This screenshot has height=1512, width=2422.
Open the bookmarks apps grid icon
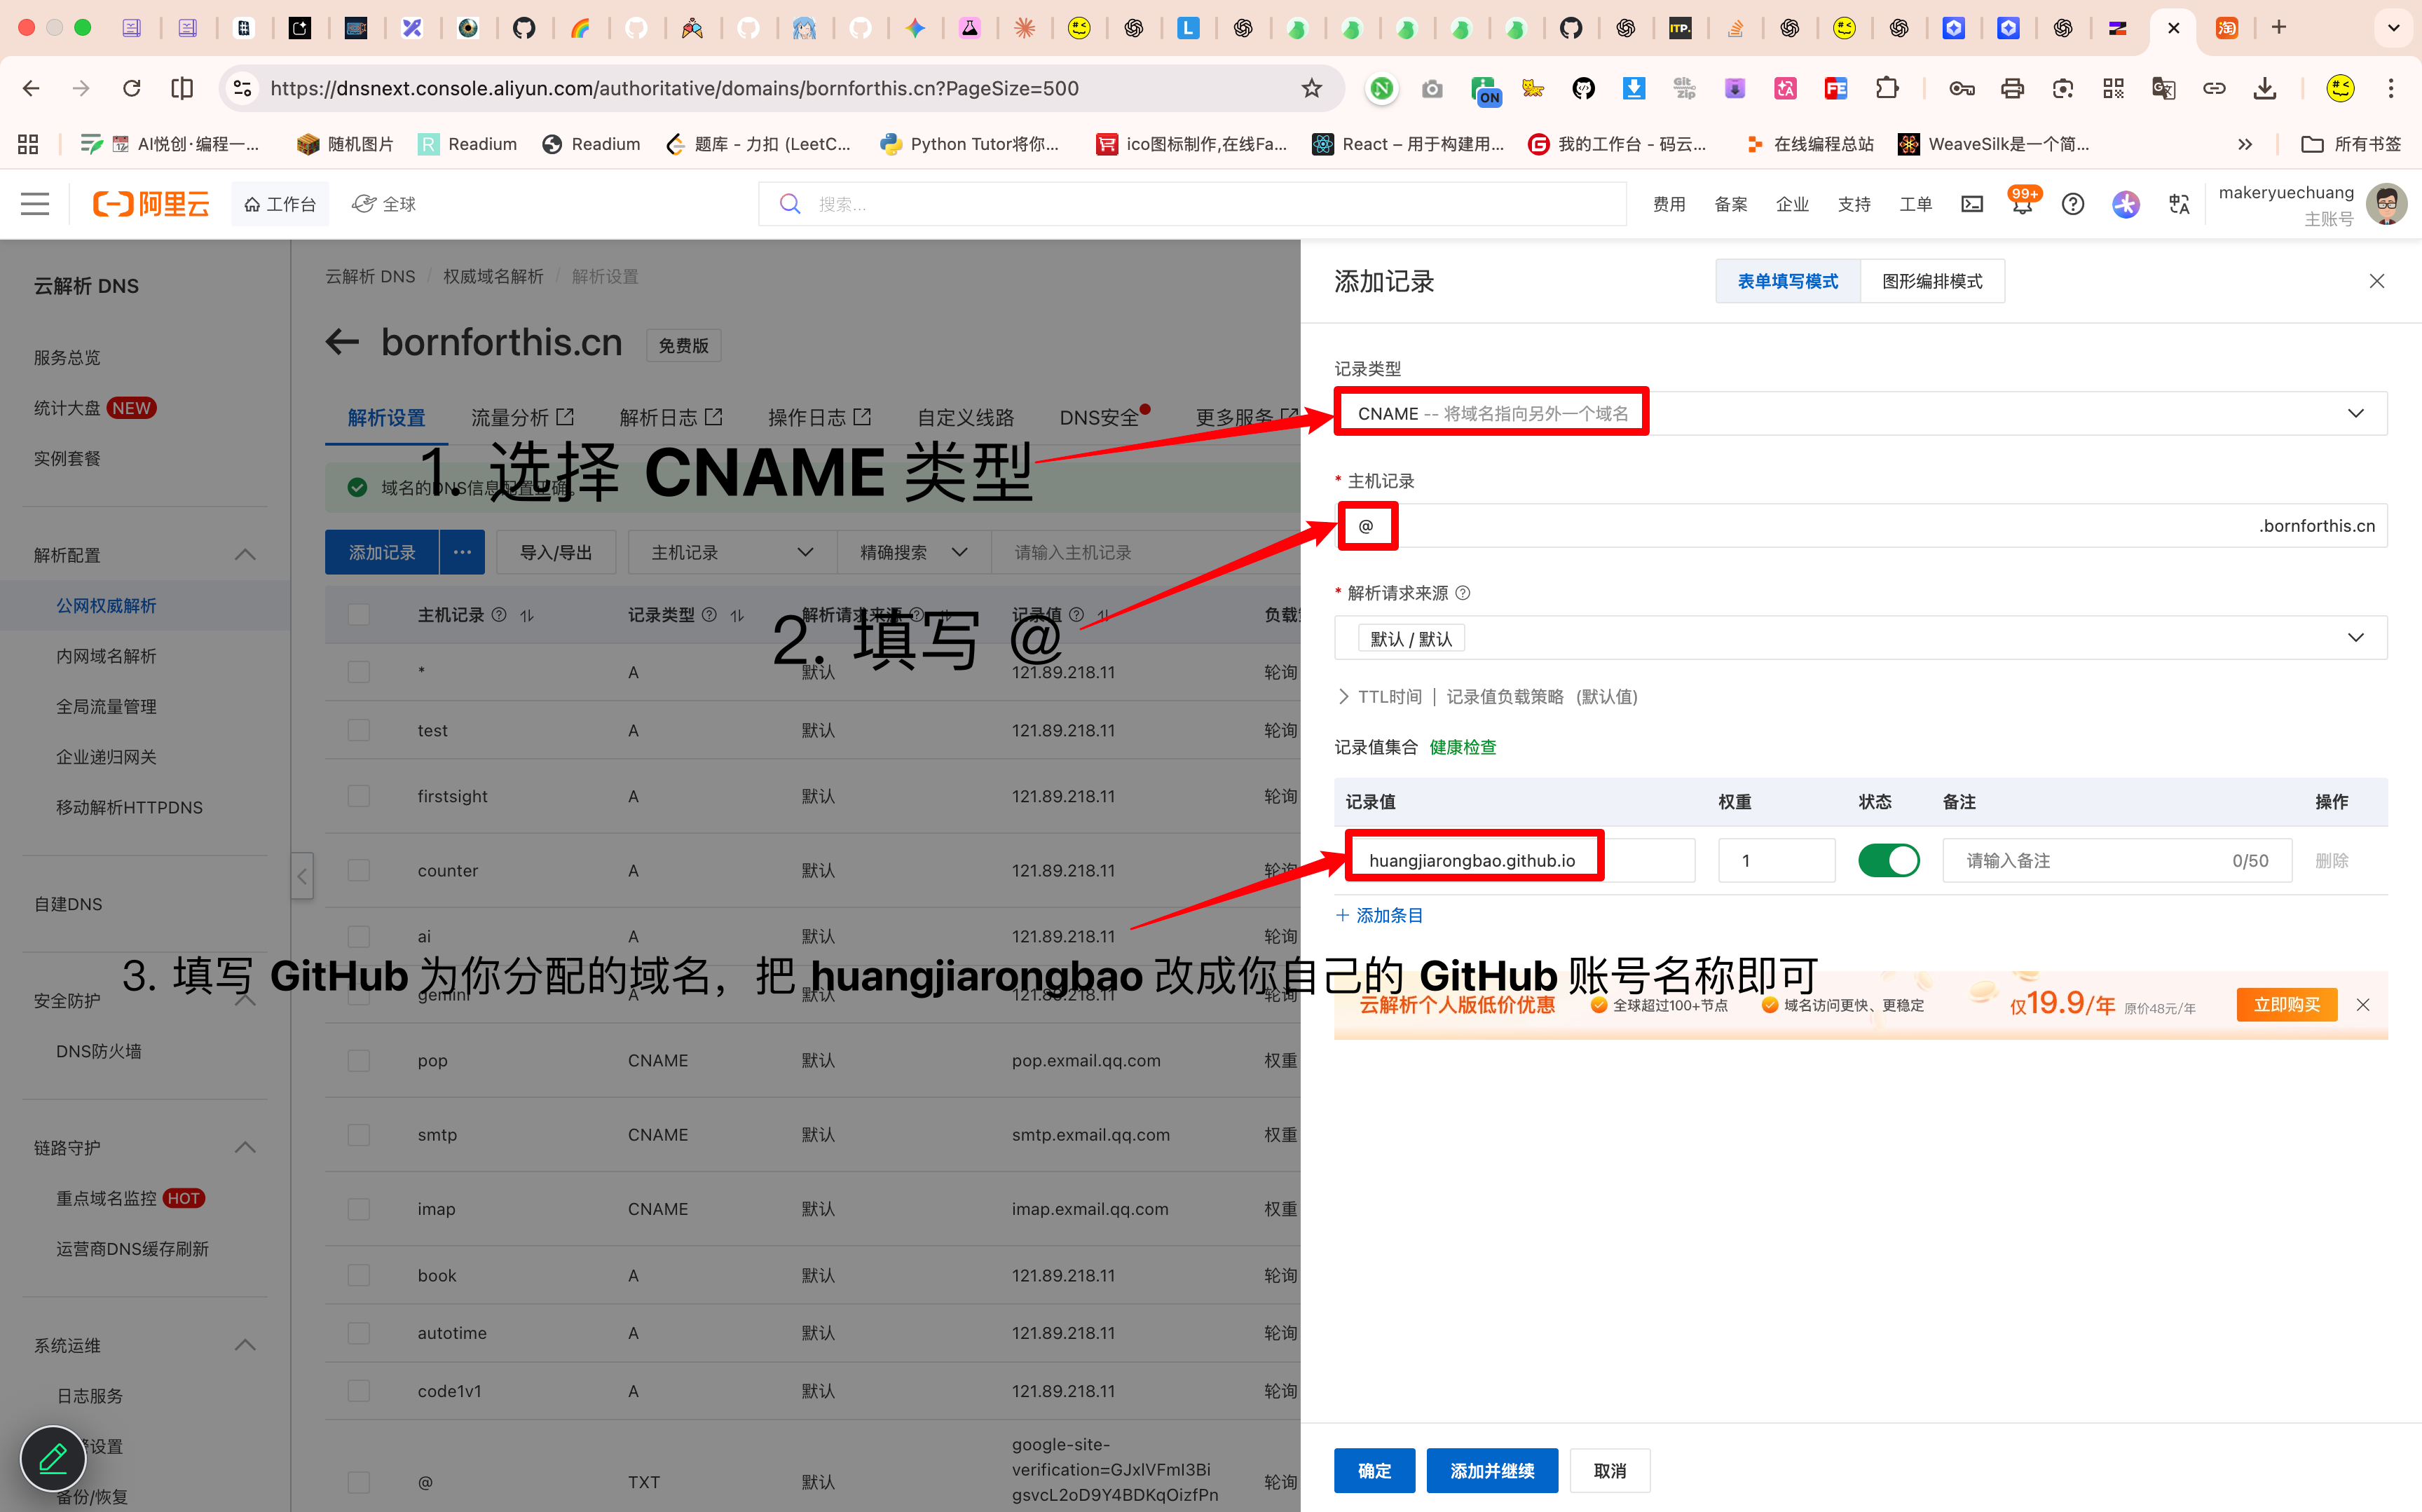click(28, 144)
